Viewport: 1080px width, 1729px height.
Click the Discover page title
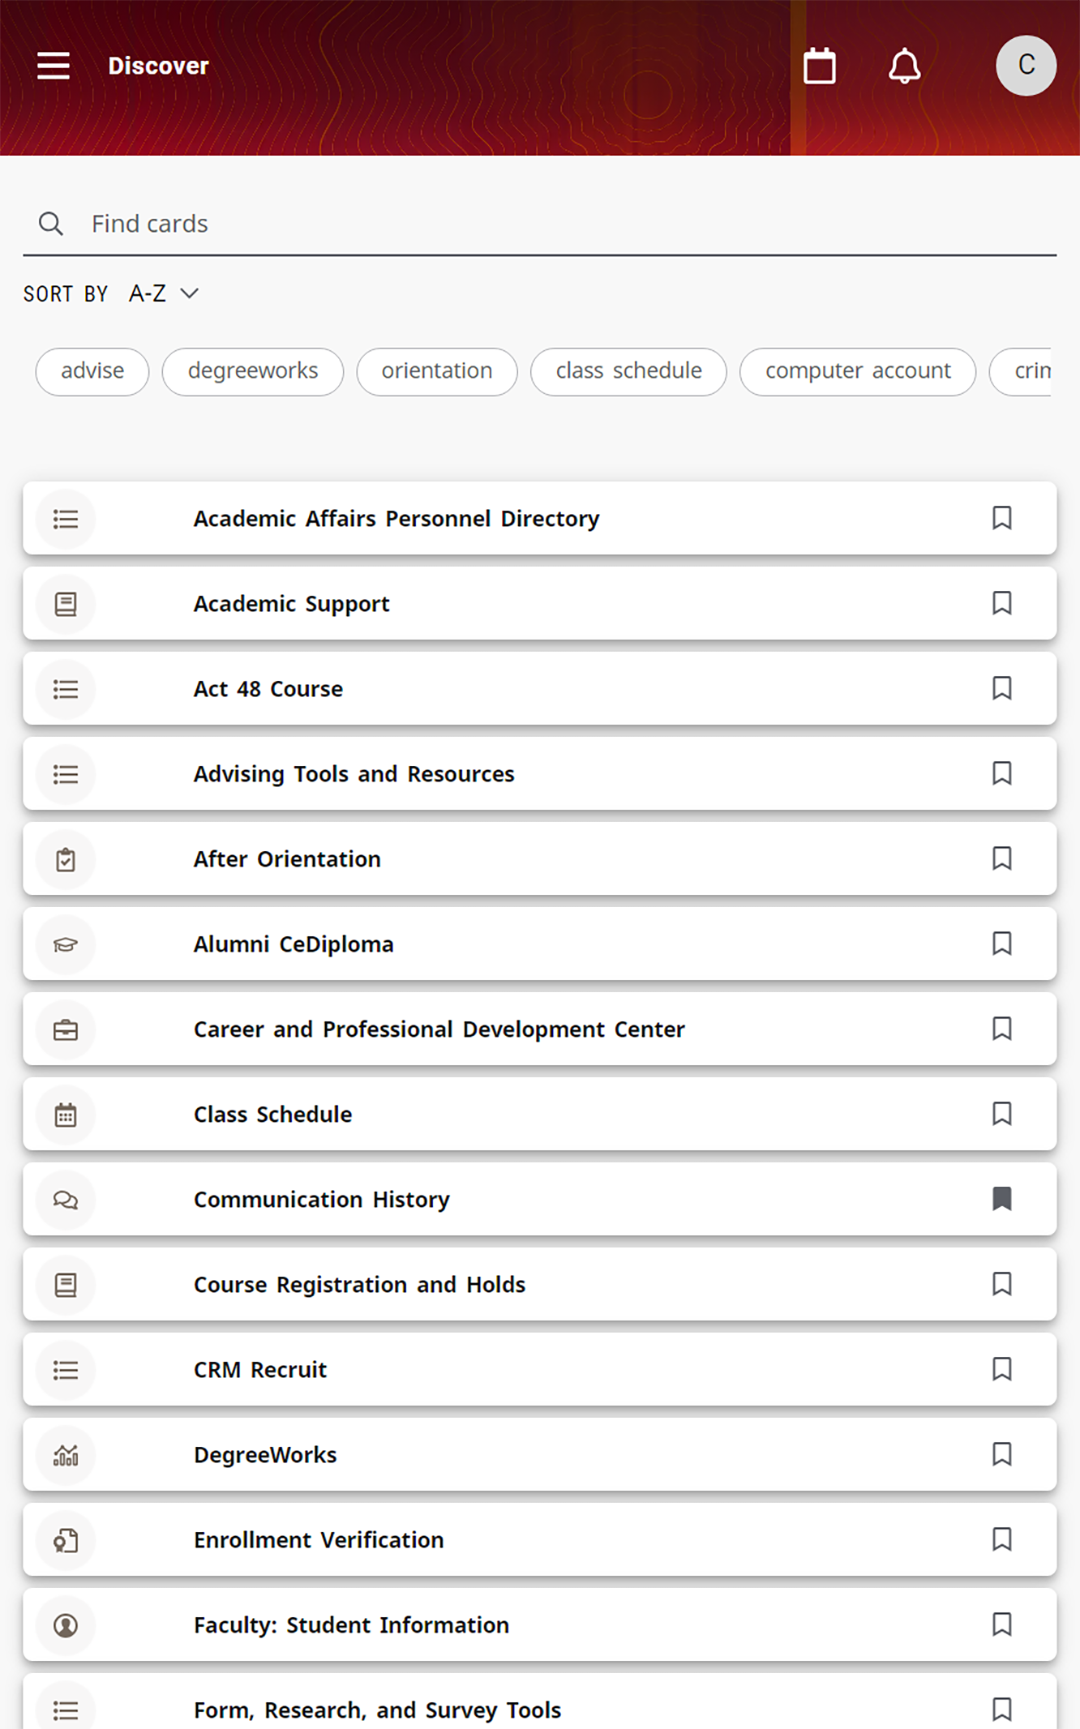tap(158, 66)
